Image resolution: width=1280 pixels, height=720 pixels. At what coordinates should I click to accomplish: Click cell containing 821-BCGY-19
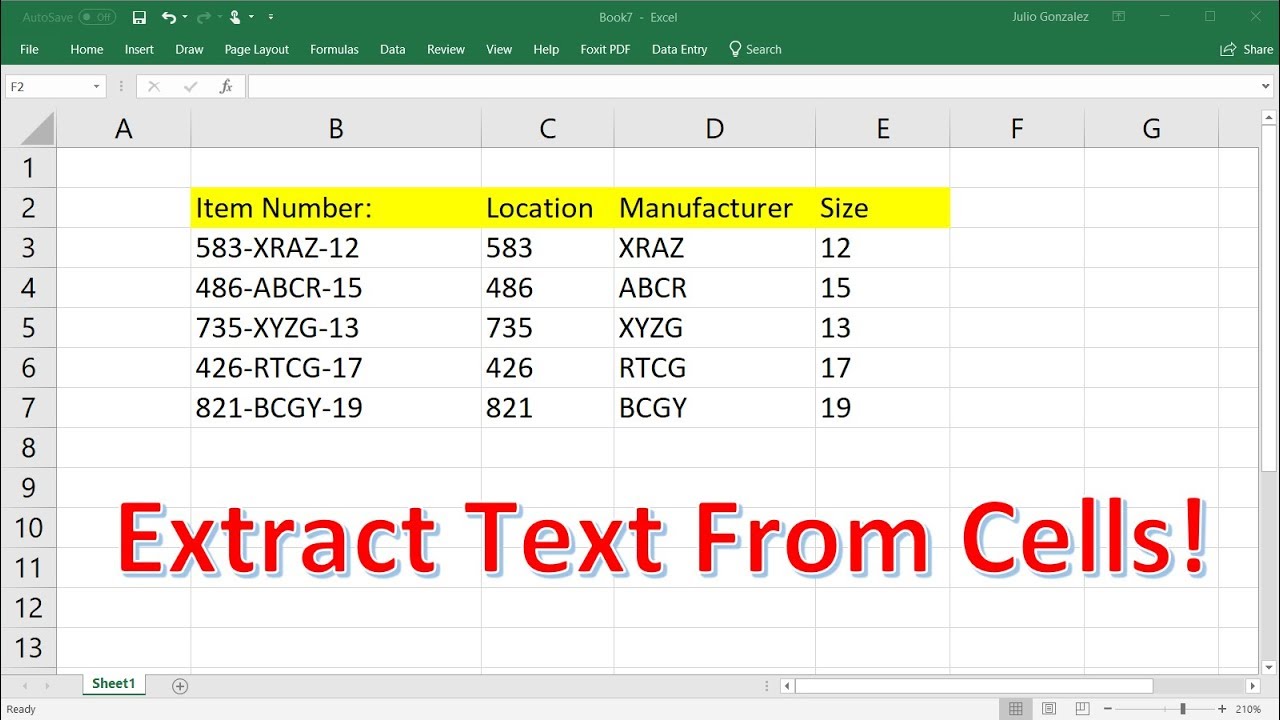(336, 408)
